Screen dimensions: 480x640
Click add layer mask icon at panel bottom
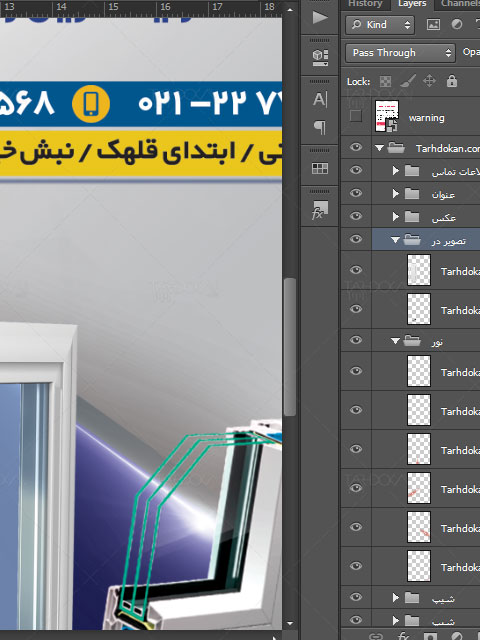(x=431, y=636)
